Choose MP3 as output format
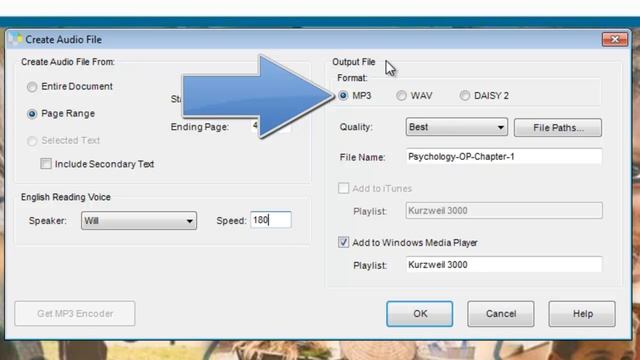Screen dimensions: 640x360 (343, 96)
